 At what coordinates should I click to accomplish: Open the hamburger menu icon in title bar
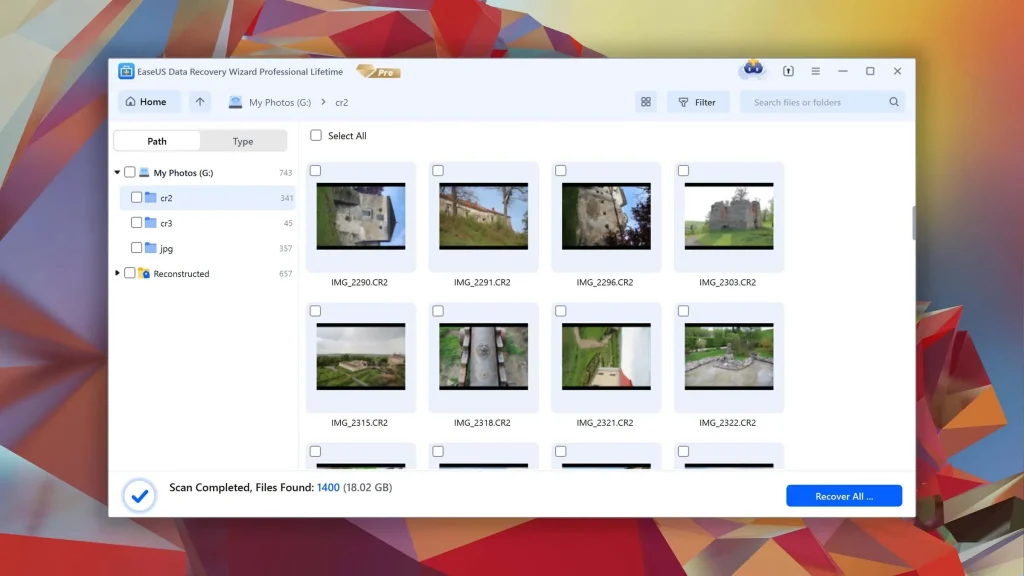click(816, 71)
